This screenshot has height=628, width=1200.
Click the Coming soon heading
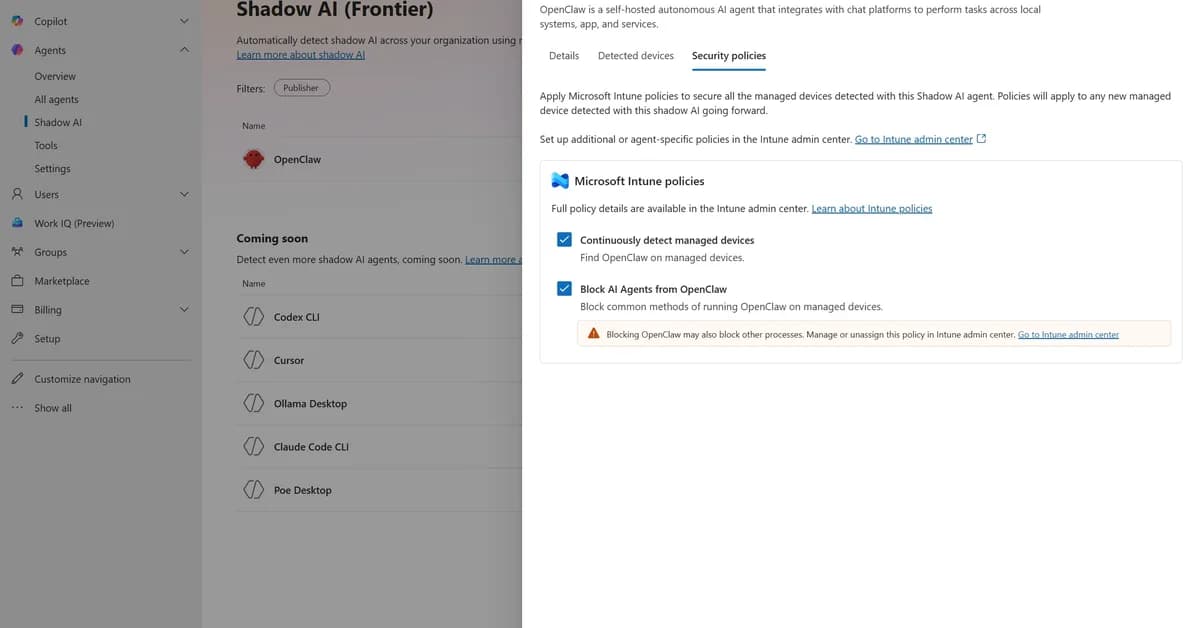coord(272,238)
